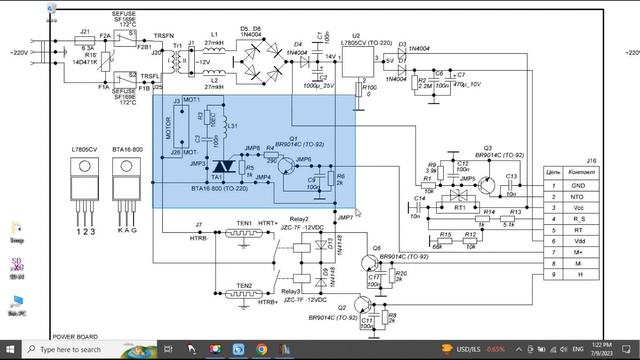
Task: Switch the ENG input language
Action: point(578,349)
